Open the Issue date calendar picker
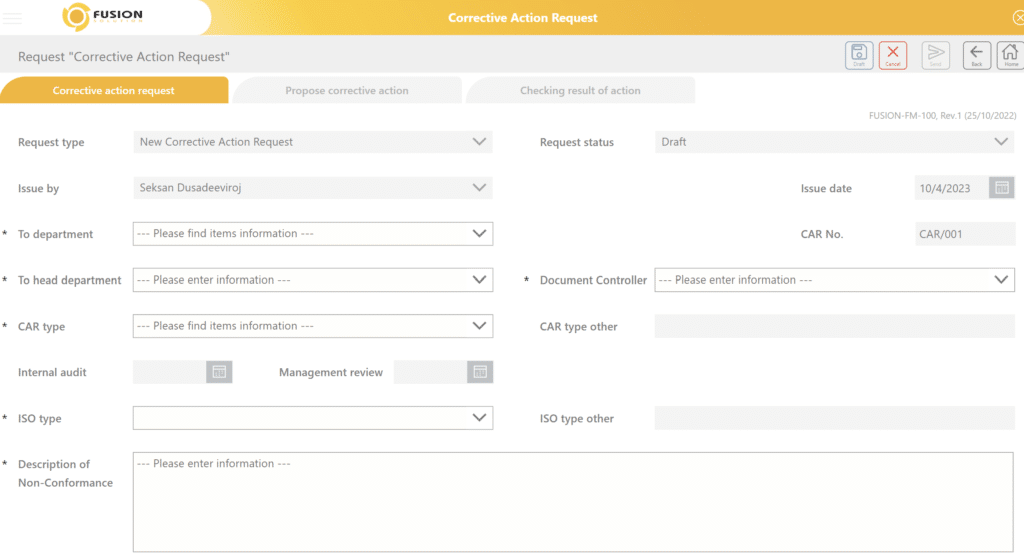This screenshot has width=1024, height=557. 1001,188
